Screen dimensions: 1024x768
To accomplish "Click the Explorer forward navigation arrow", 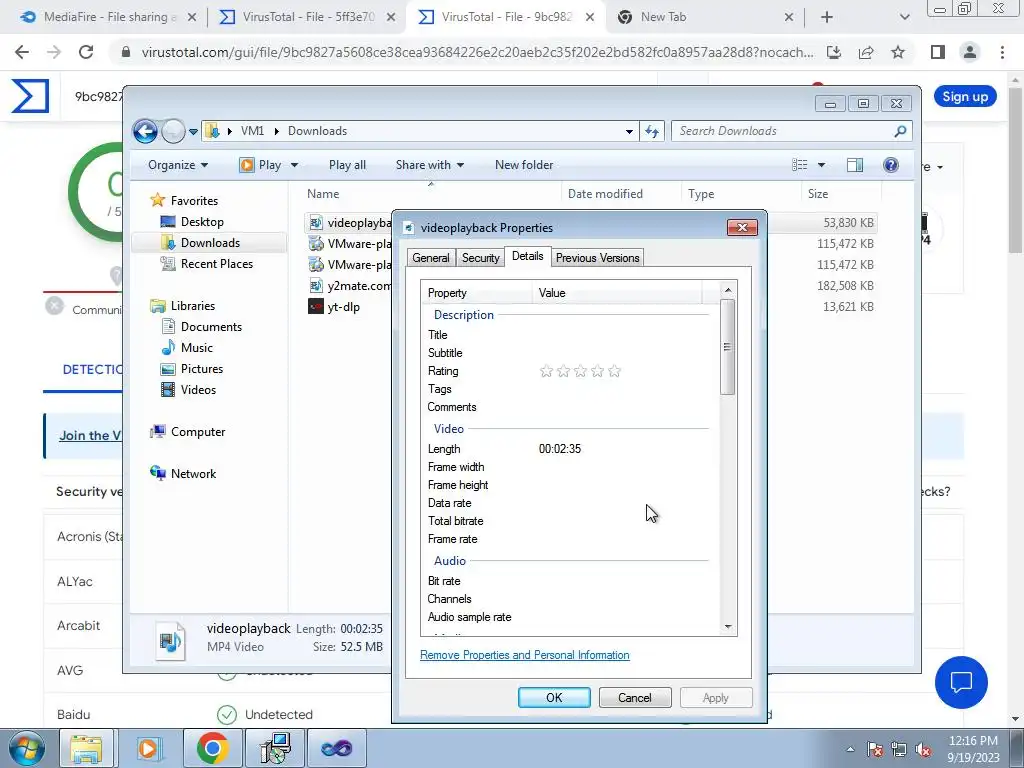I will coord(173,131).
